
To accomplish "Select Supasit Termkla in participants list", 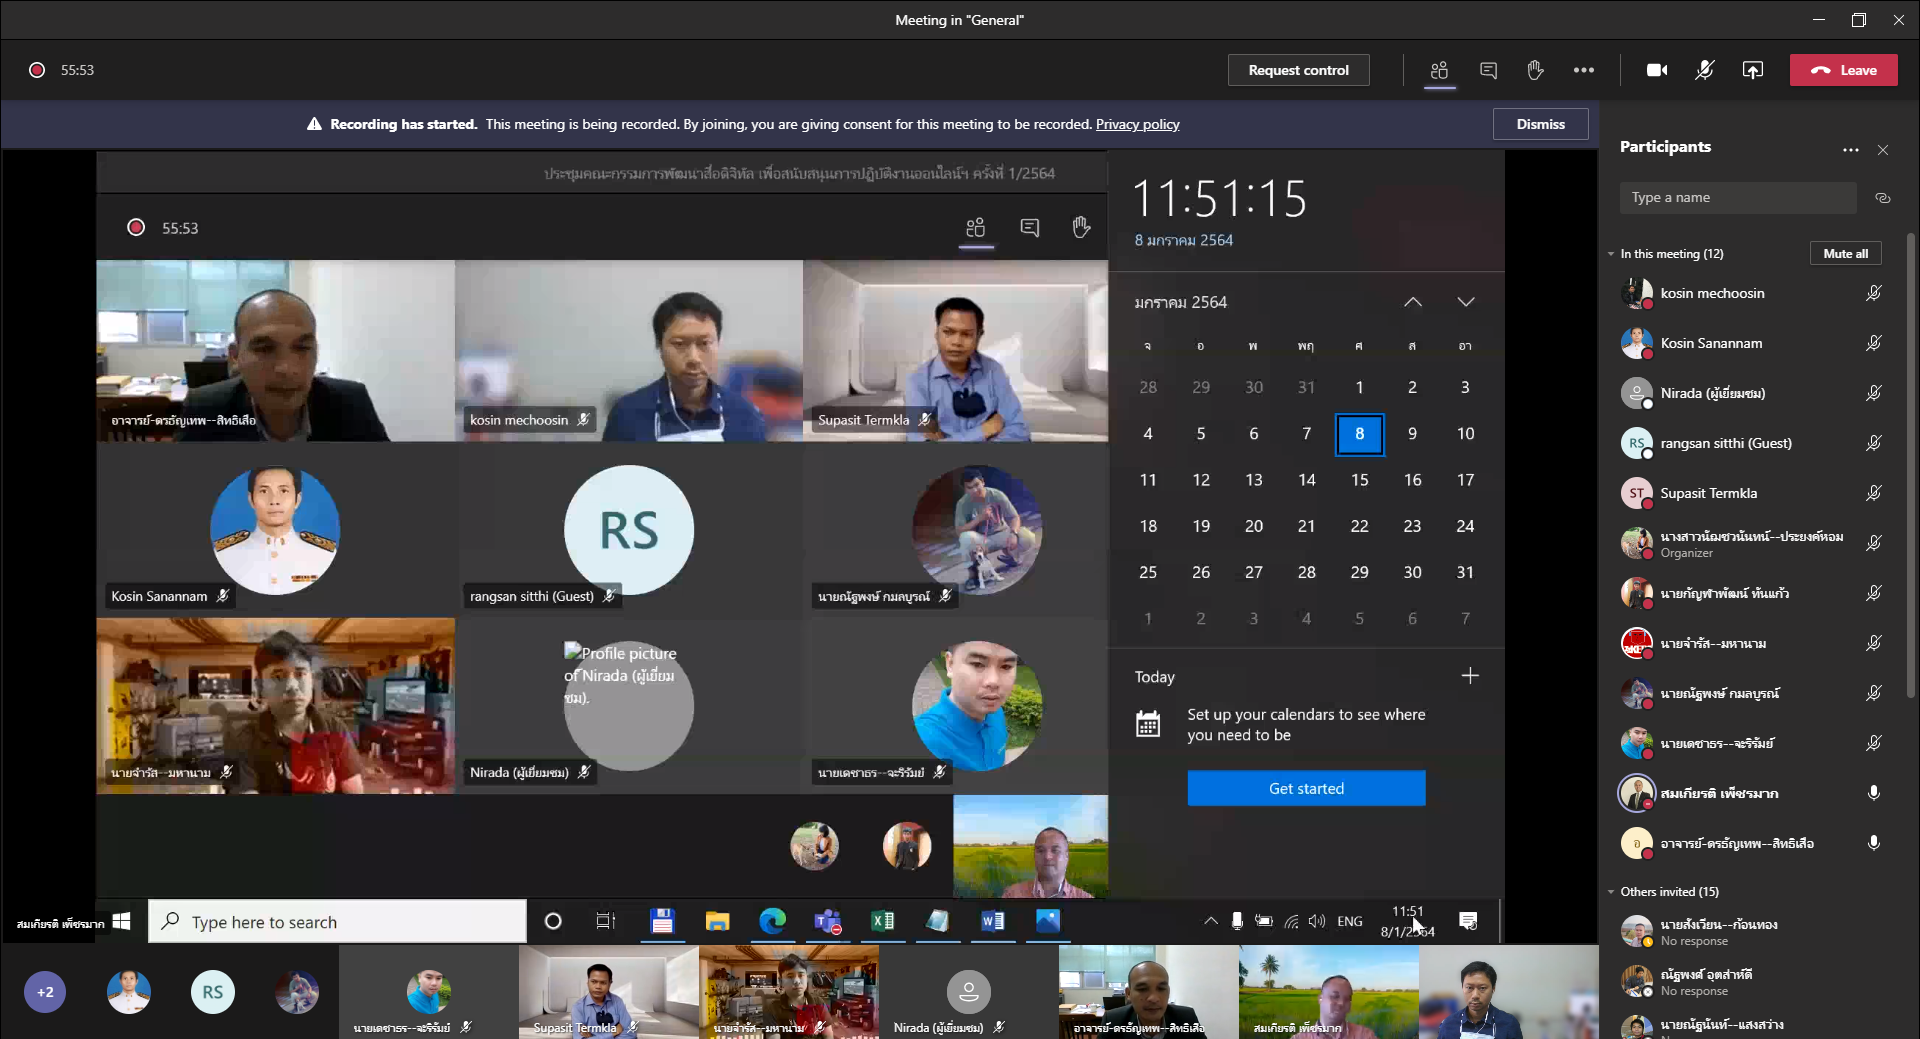I will pyautogui.click(x=1708, y=493).
